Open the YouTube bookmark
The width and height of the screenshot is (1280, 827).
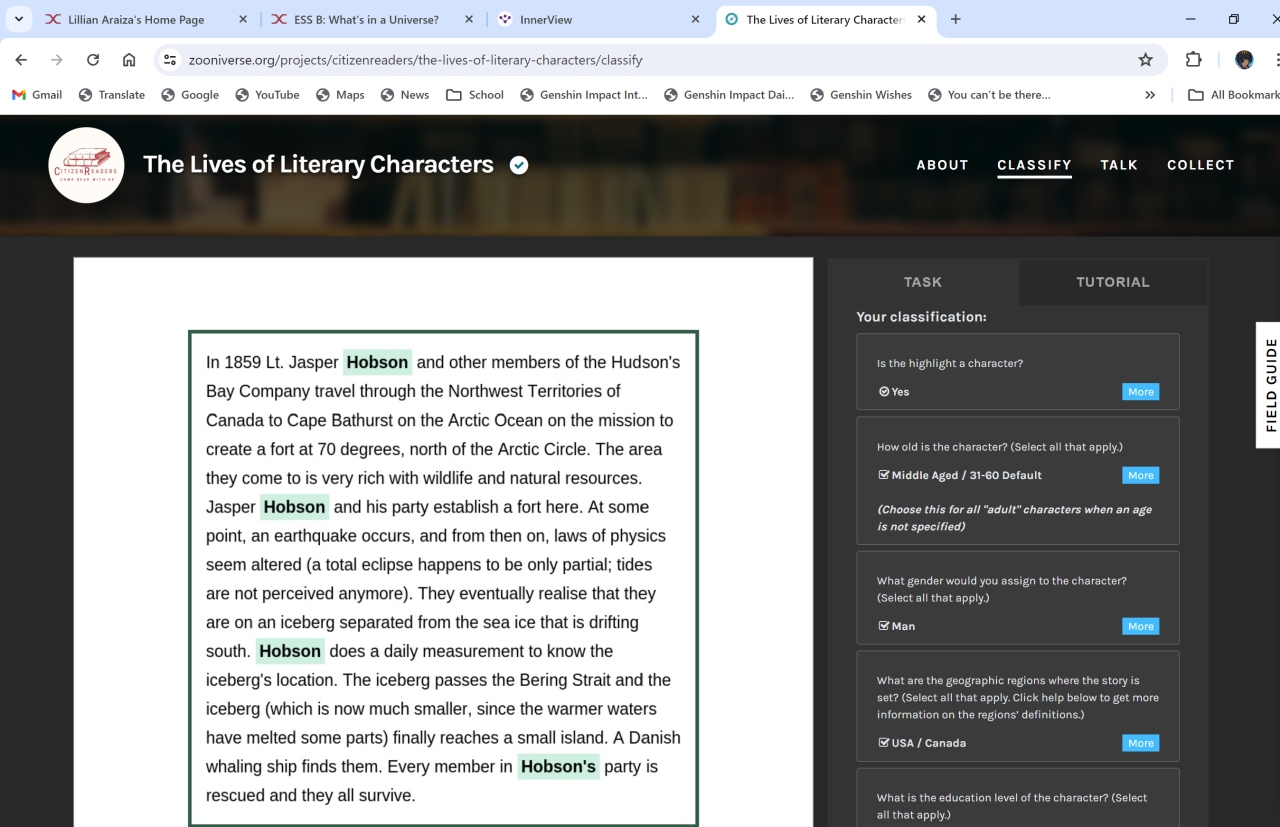(267, 95)
